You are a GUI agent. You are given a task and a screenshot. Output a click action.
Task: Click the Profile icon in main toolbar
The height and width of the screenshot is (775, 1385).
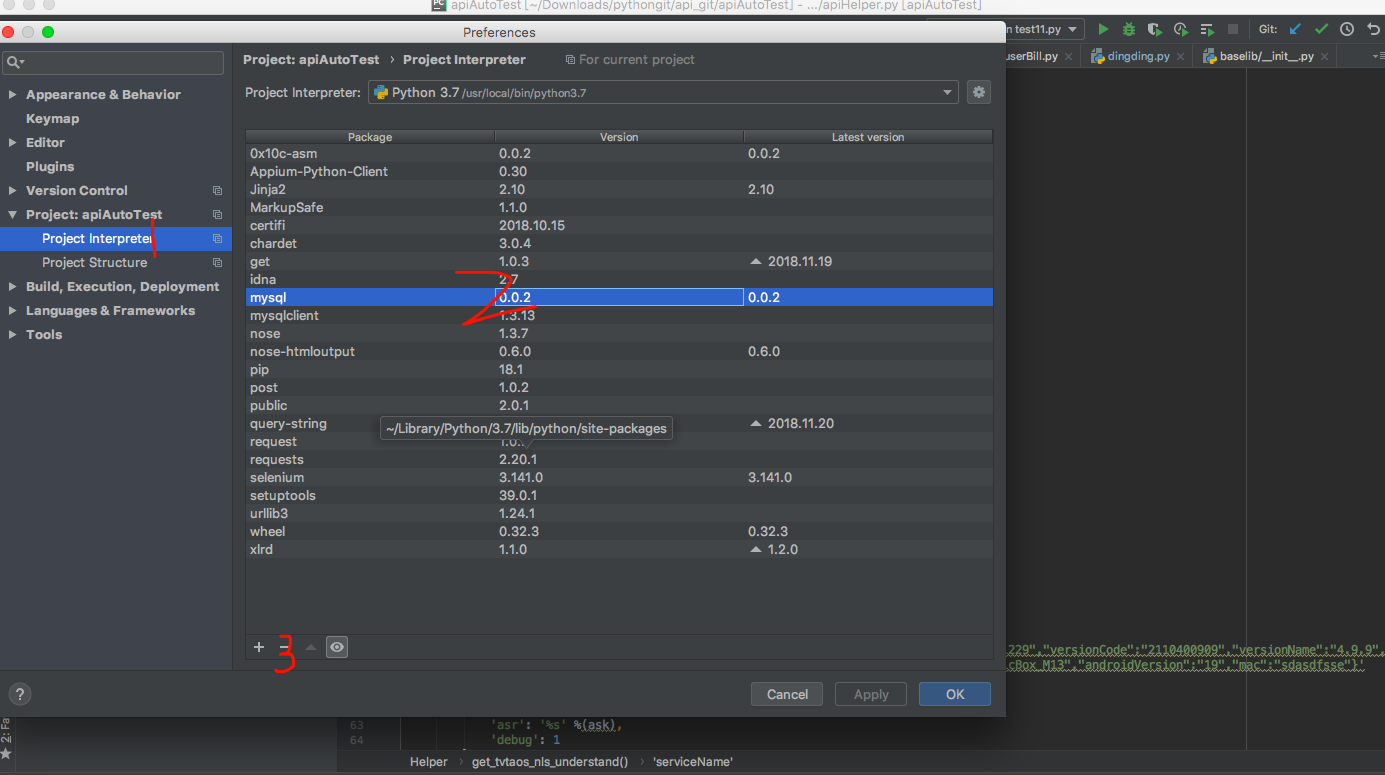[1181, 29]
